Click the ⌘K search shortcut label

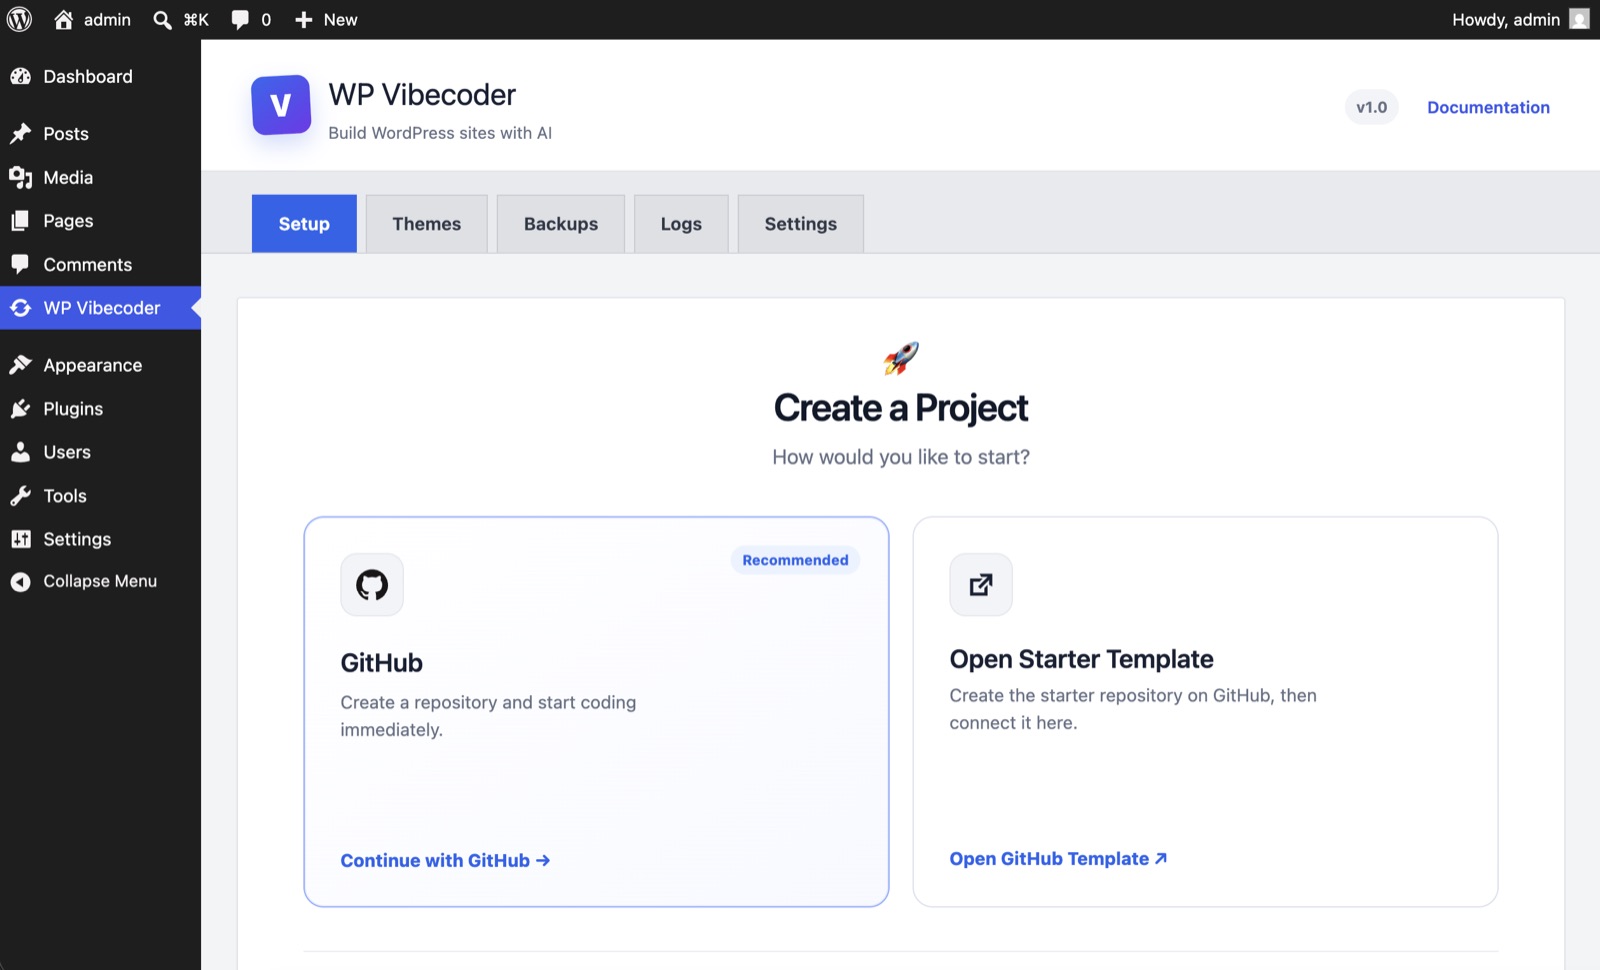(196, 20)
